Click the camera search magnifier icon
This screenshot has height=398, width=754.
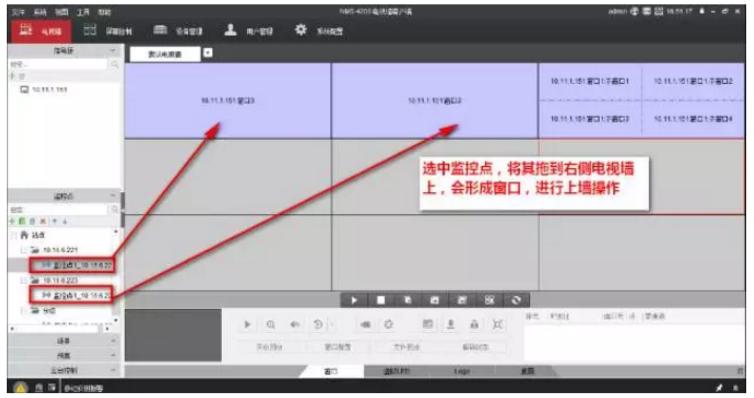pos(114,210)
